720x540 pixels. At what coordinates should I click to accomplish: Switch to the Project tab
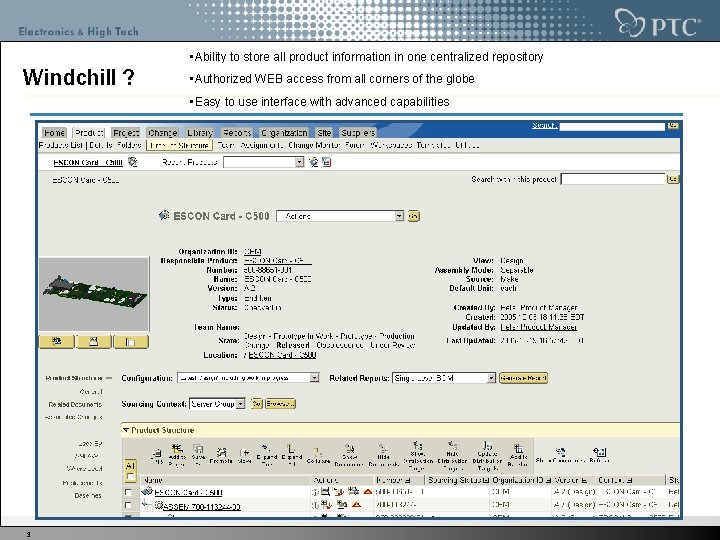126,133
